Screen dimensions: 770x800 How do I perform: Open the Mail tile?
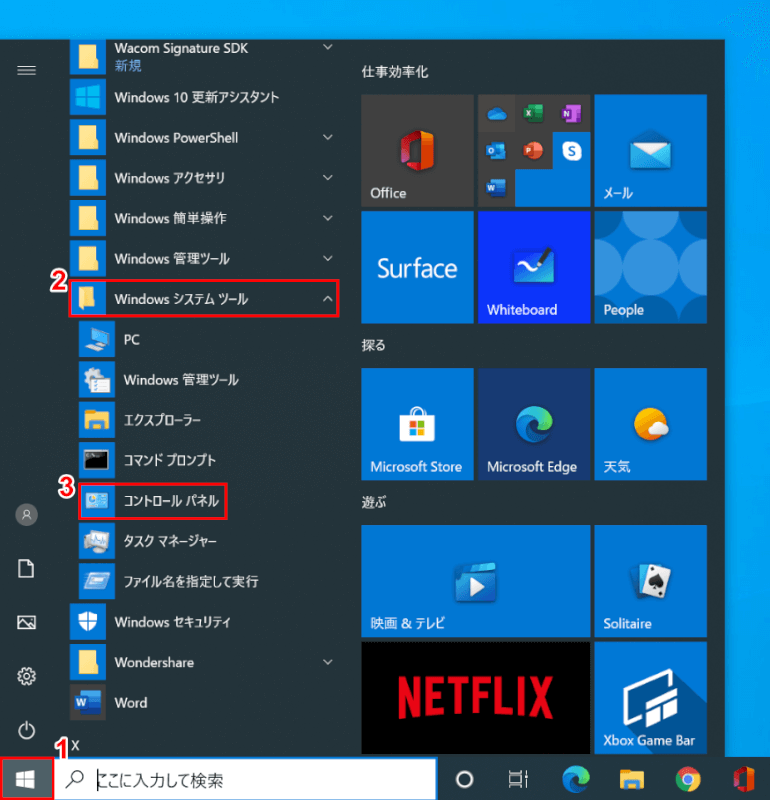(651, 151)
